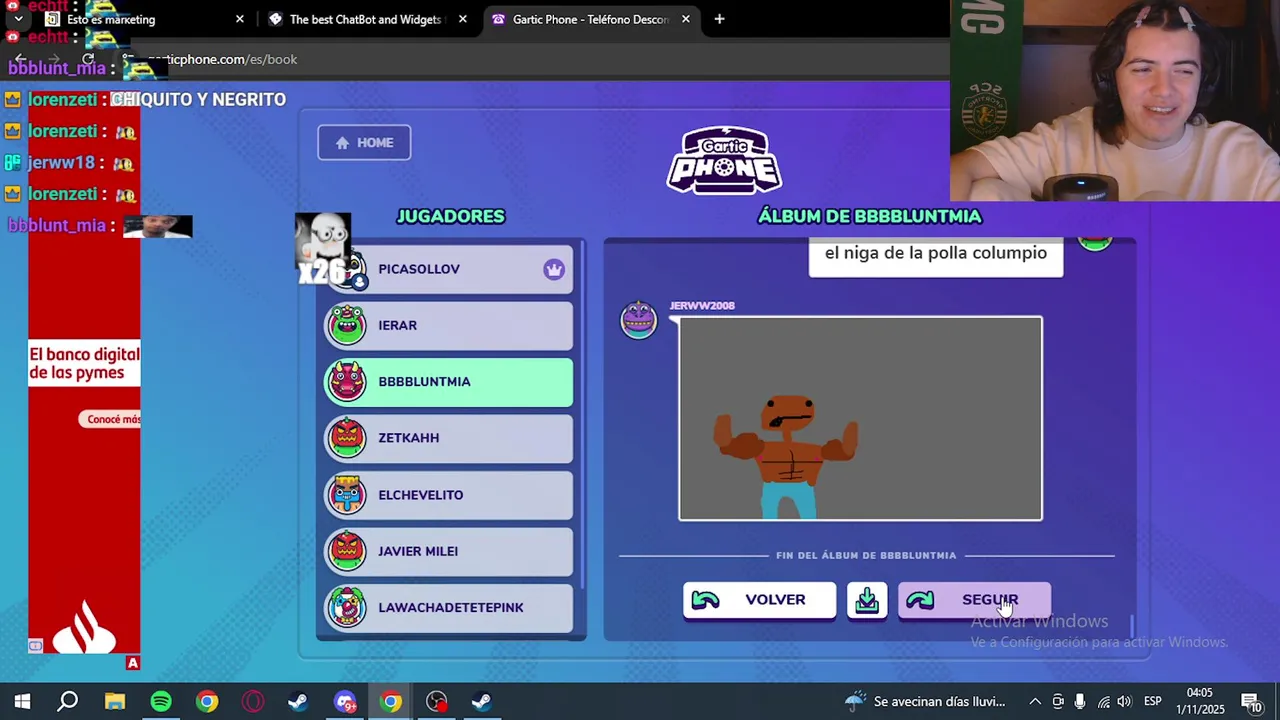Click the microphone tray icon
Viewport: 1280px width, 720px height.
pos(1080,701)
